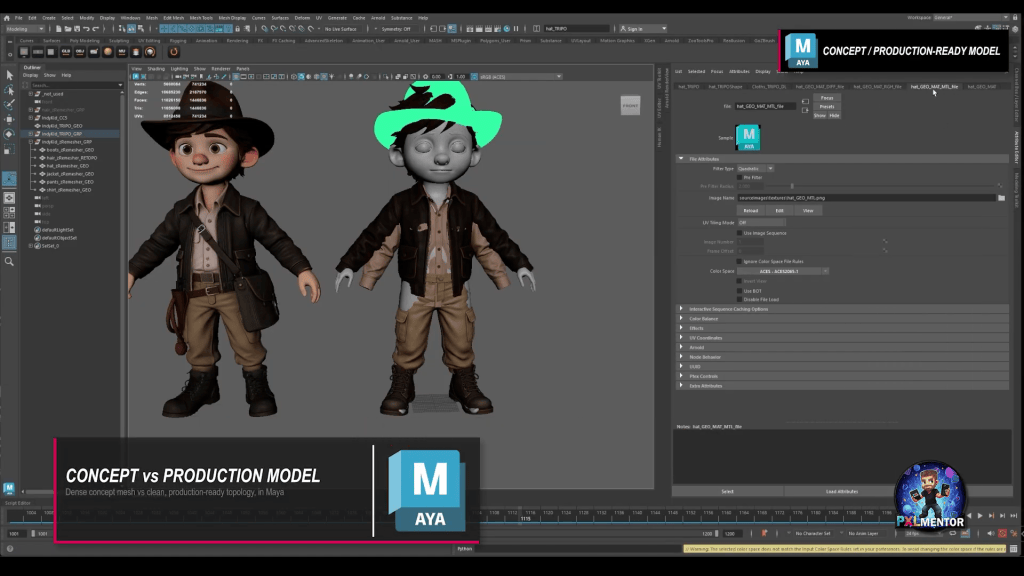
Task: Click the GLB shelf icon
Action: pos(66,52)
